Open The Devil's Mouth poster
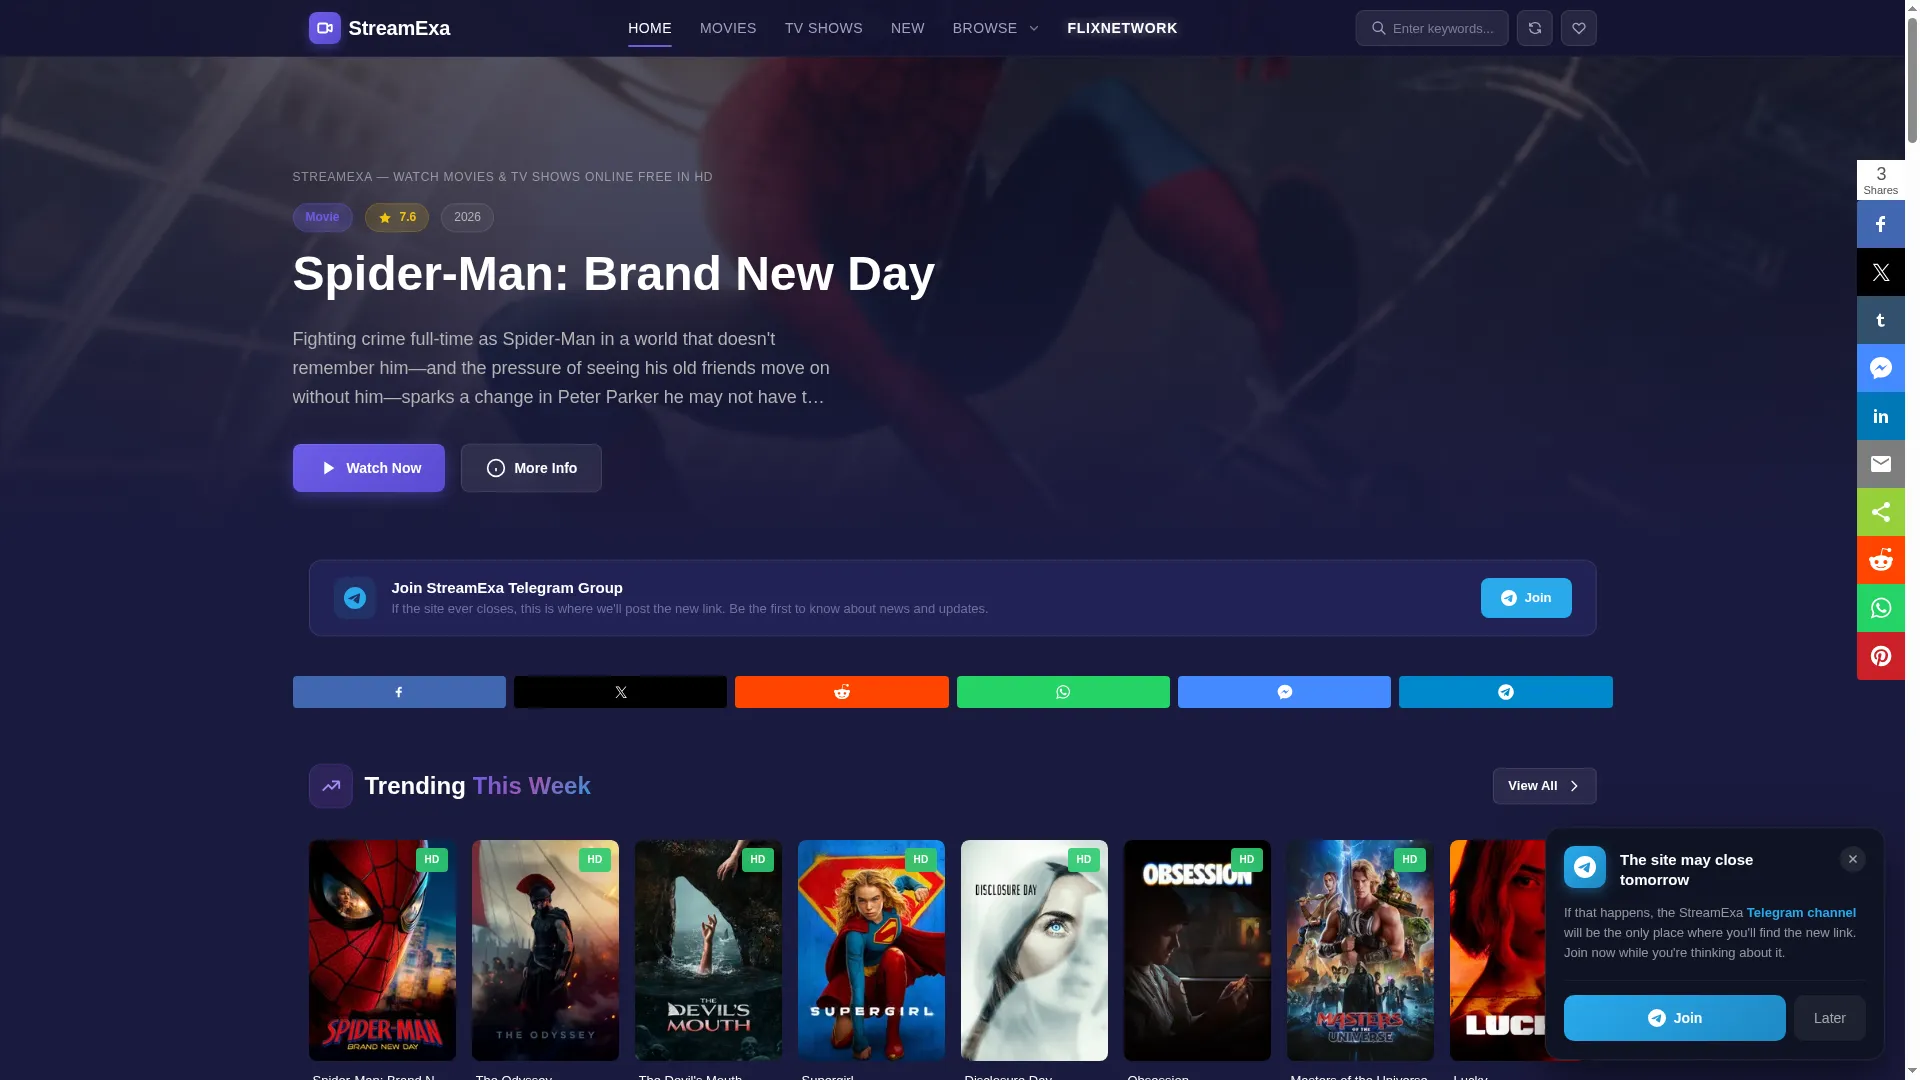This screenshot has width=1920, height=1080. point(708,950)
